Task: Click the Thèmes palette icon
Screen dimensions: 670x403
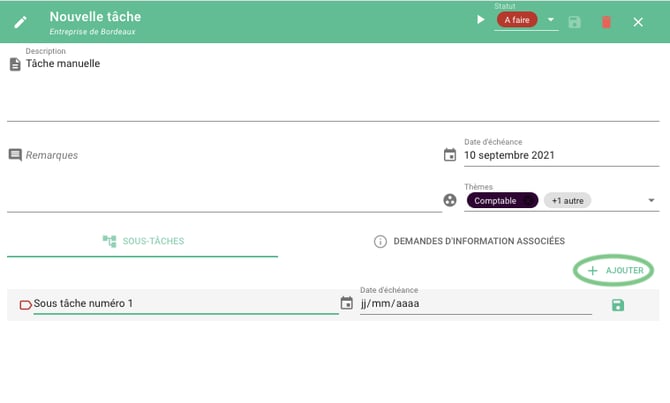Action: click(450, 200)
